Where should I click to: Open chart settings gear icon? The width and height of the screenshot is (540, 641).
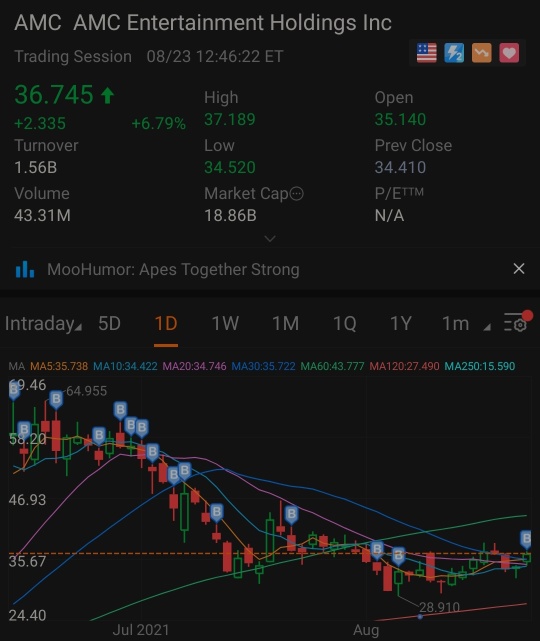point(517,323)
